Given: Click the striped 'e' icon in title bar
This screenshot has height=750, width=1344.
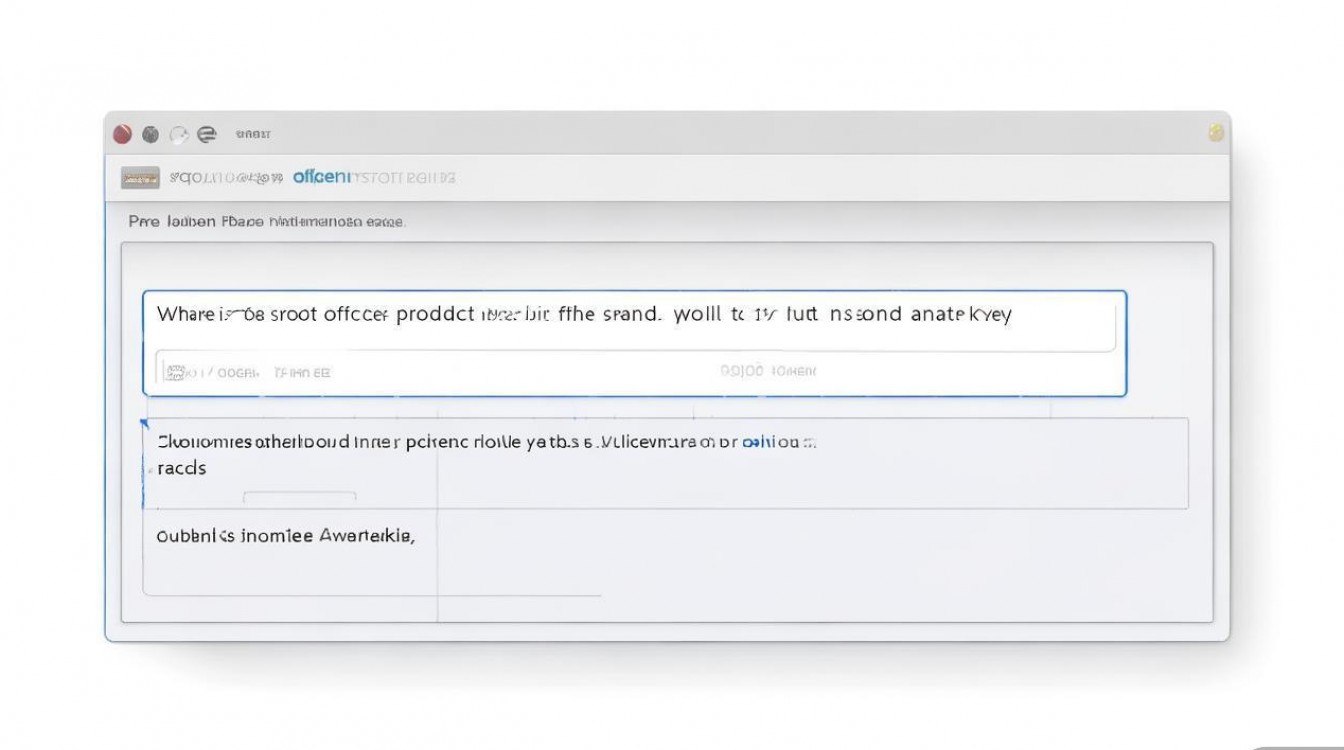Looking at the screenshot, I should pos(207,134).
